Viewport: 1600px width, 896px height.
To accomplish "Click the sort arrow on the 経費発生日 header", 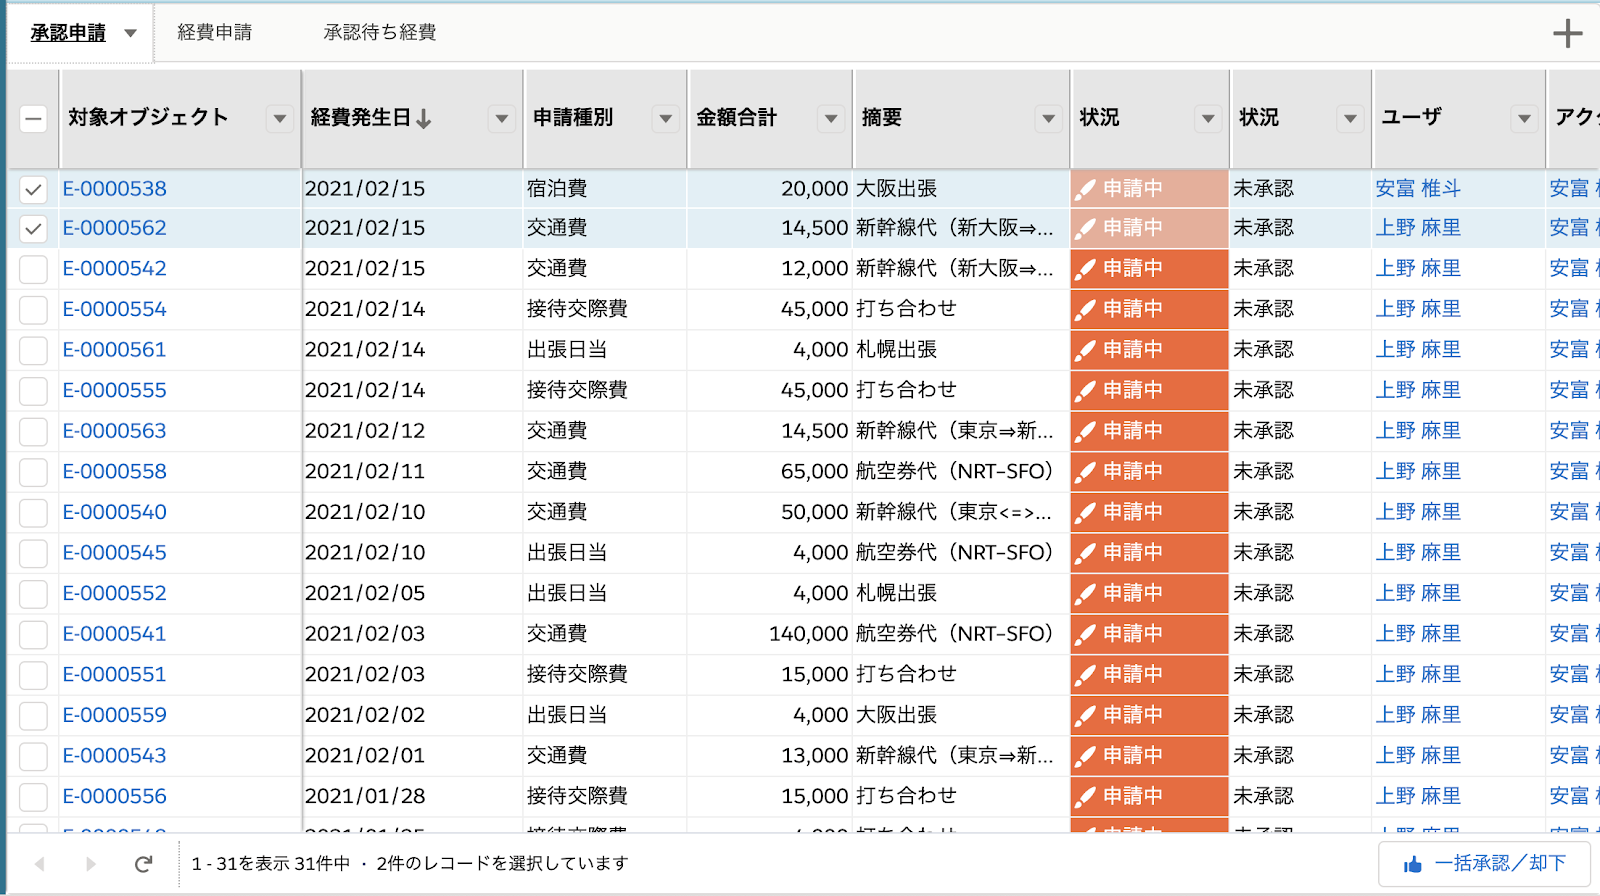I will [424, 118].
